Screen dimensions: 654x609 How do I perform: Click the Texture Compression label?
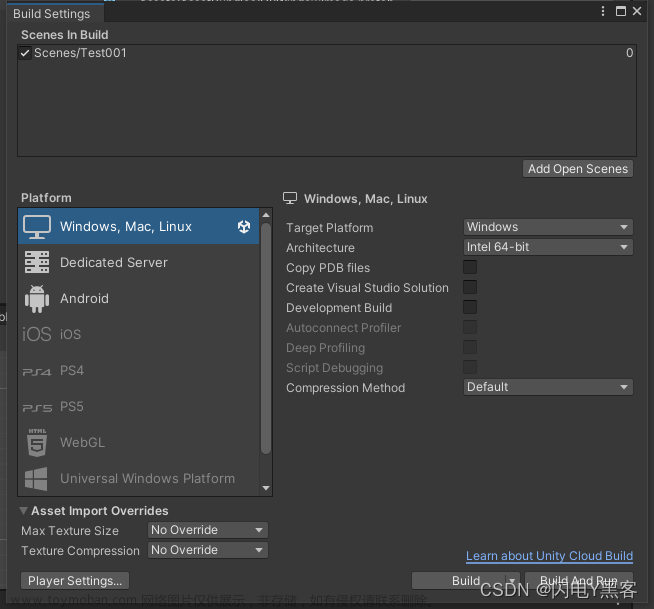click(x=80, y=551)
